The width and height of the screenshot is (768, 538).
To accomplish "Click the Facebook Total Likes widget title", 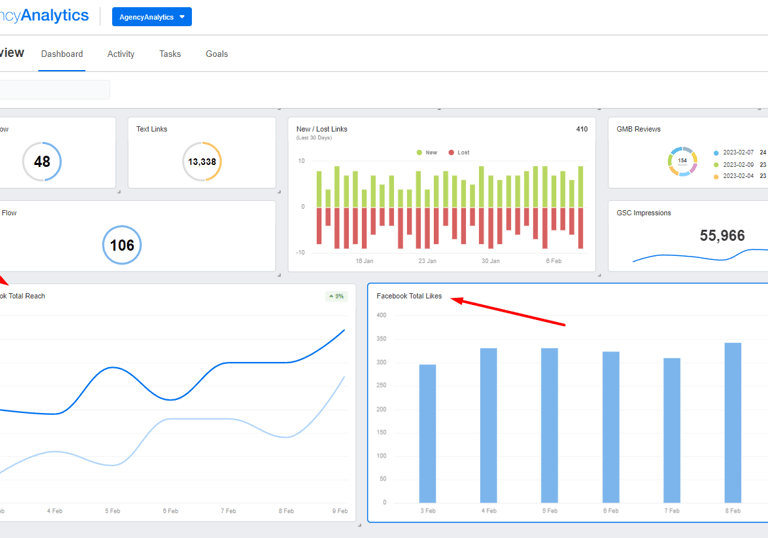I will coord(409,296).
